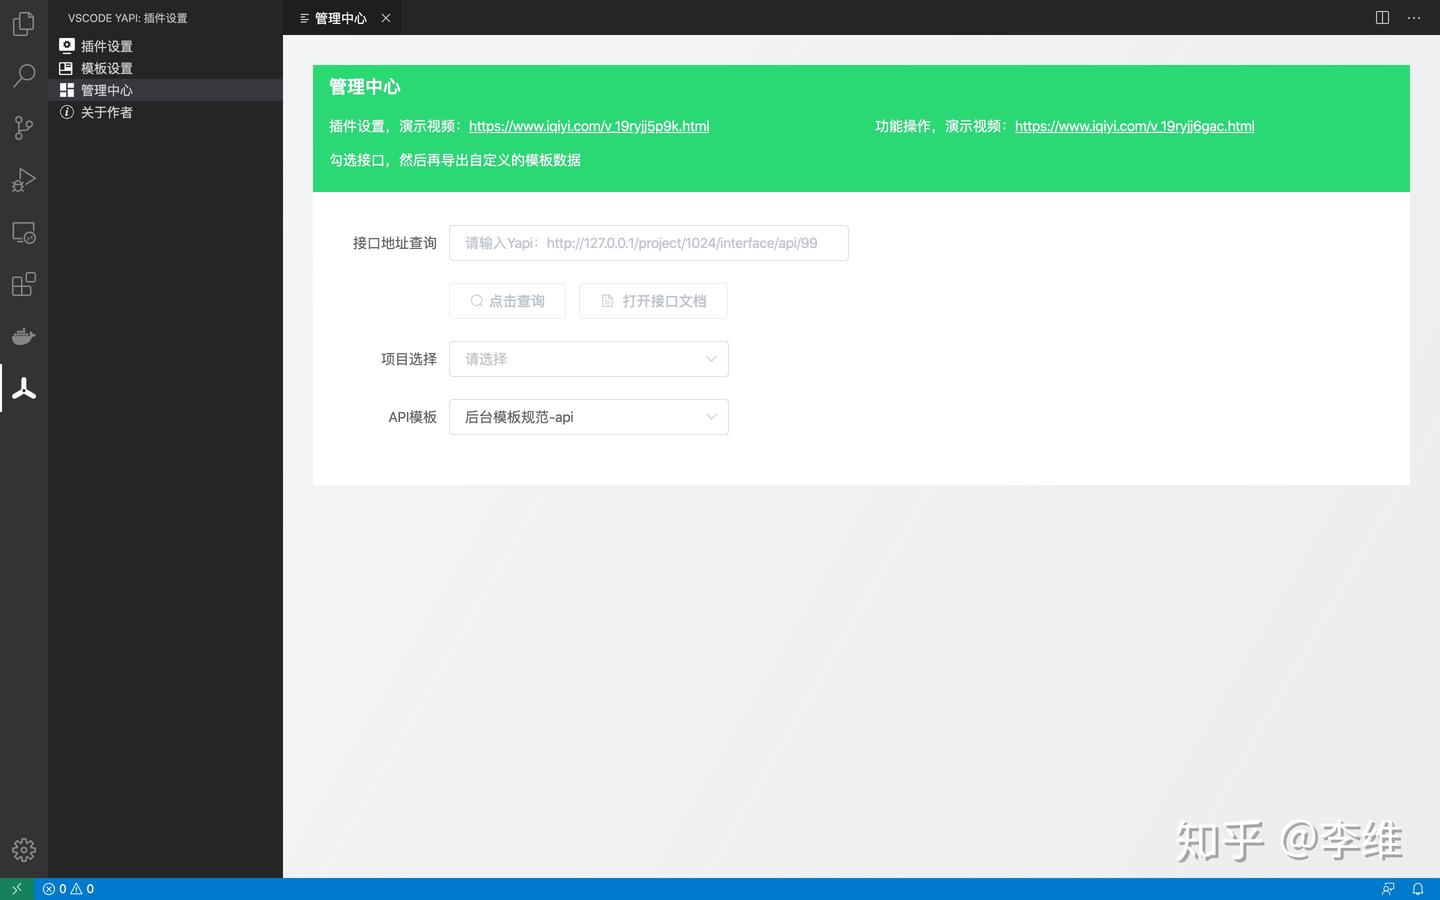Open the Docker extension panel
1440x900 pixels.
click(x=23, y=336)
